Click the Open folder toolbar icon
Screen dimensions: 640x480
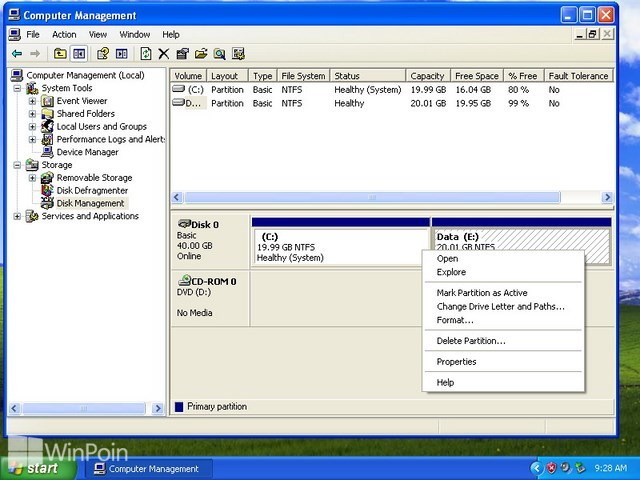click(201, 53)
